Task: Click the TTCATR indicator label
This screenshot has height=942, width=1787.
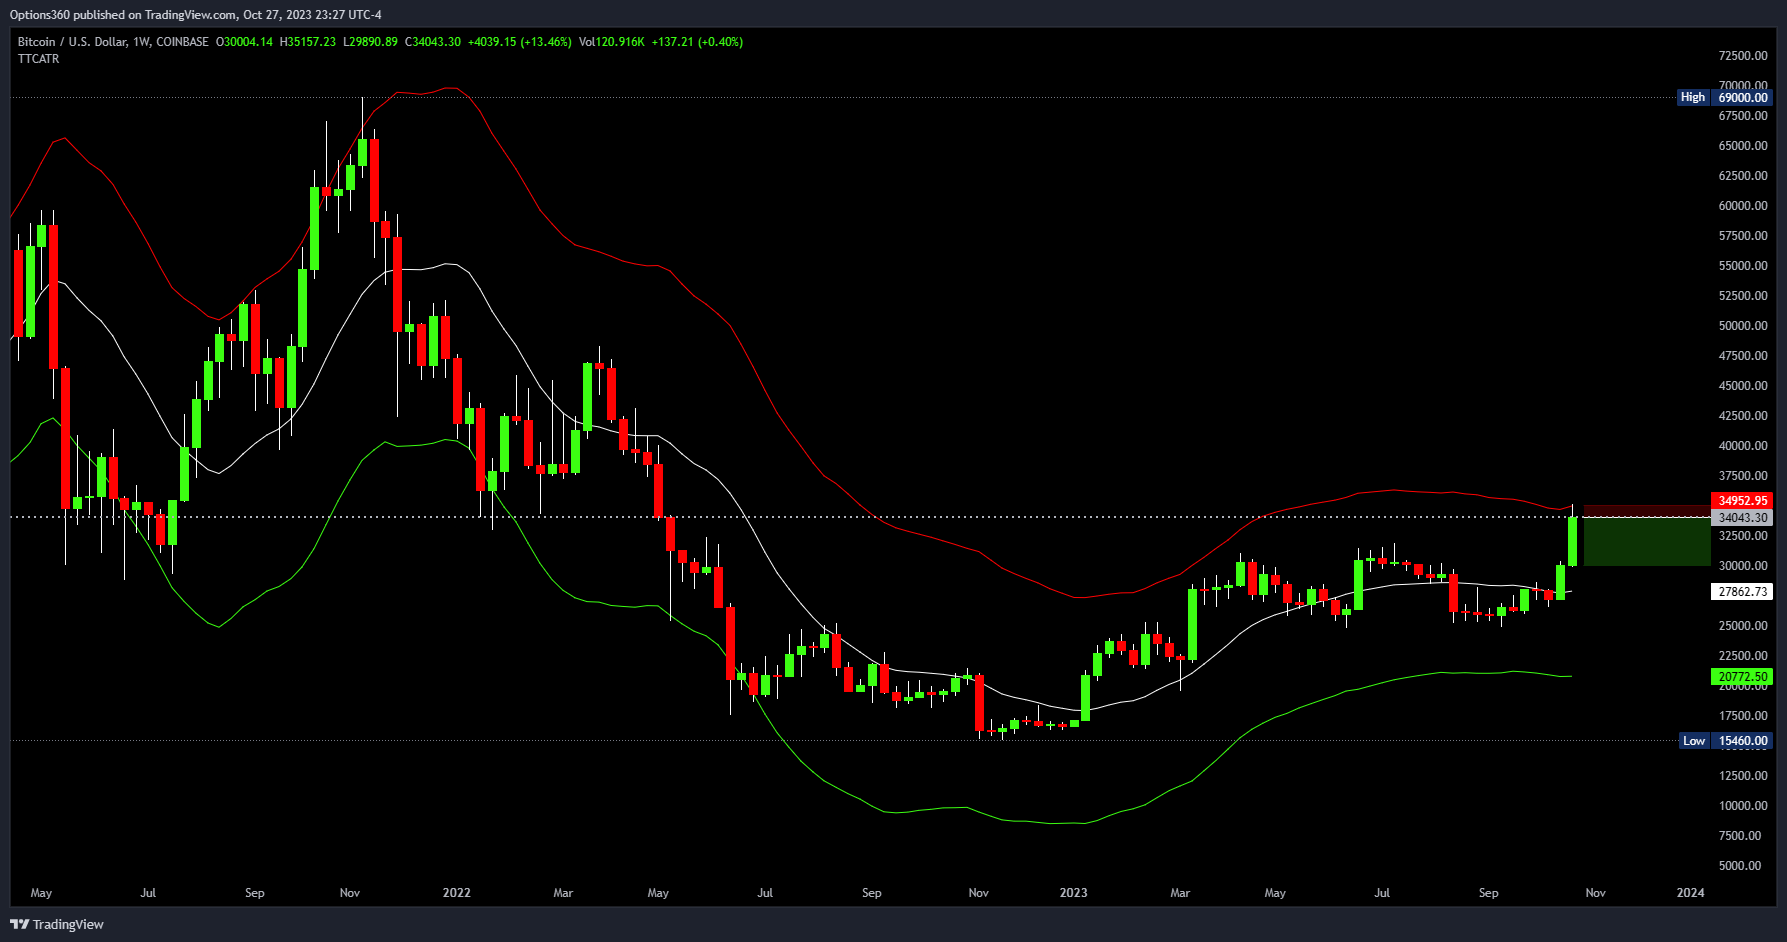Action: coord(38,59)
